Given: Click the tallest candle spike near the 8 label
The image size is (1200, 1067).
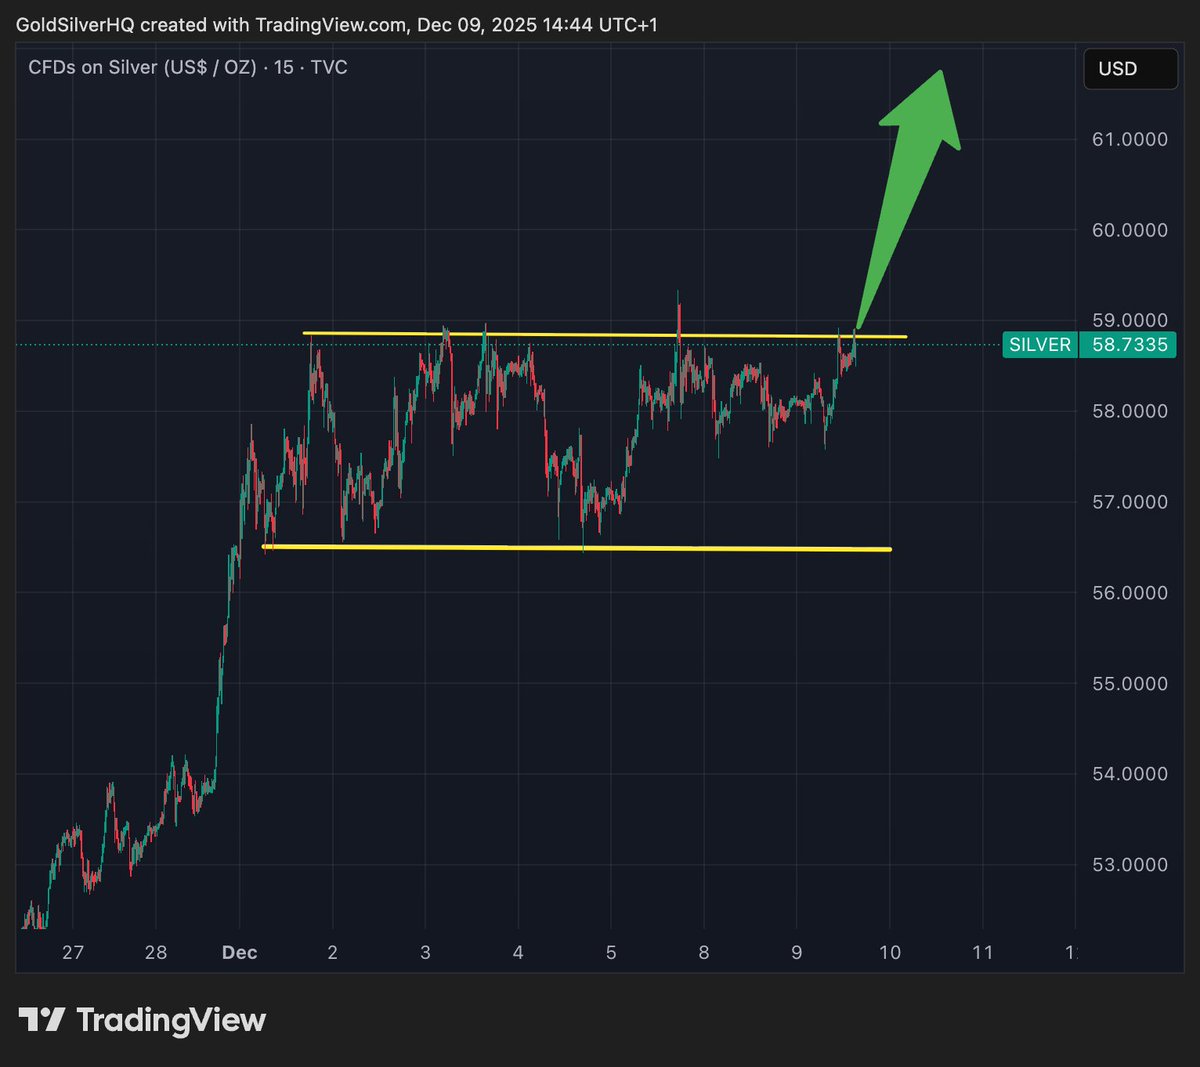Looking at the screenshot, I should point(679,300).
